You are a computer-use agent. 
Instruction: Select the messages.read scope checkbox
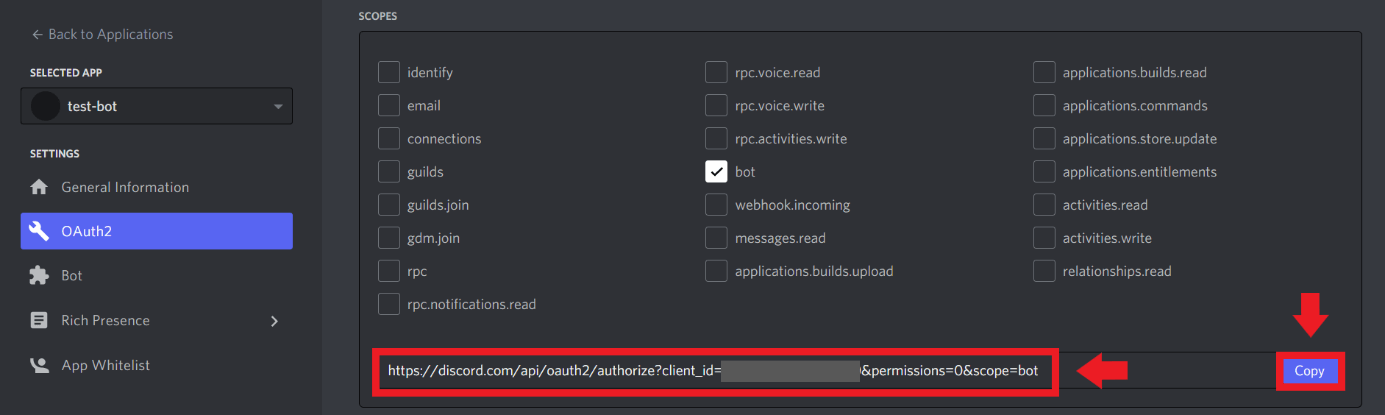pyautogui.click(x=716, y=238)
